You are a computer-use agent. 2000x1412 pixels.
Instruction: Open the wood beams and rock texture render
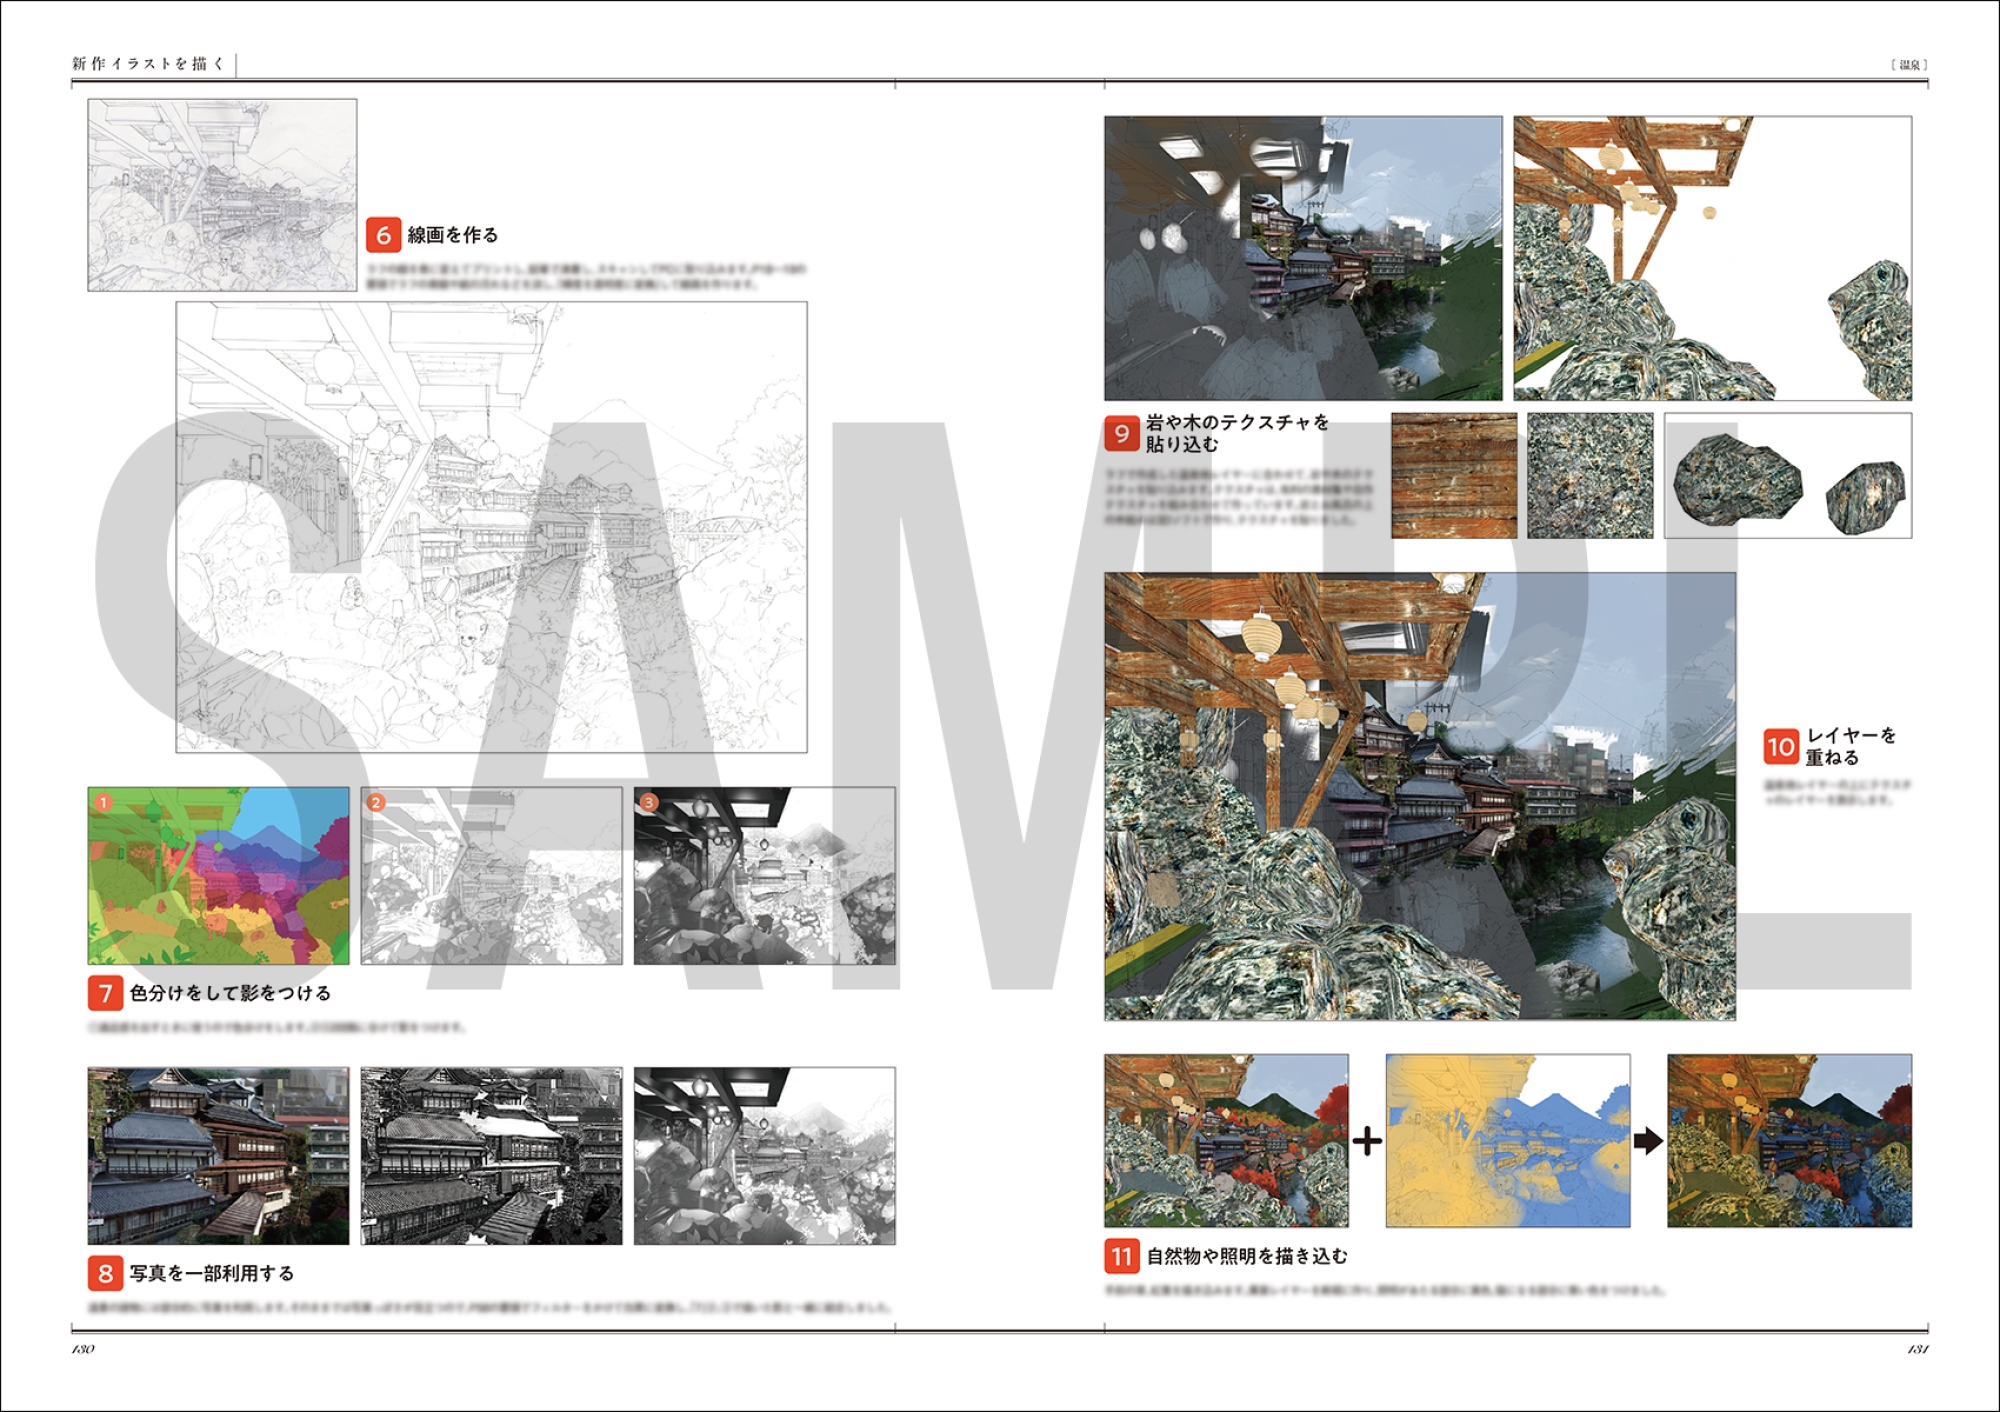pos(1712,258)
